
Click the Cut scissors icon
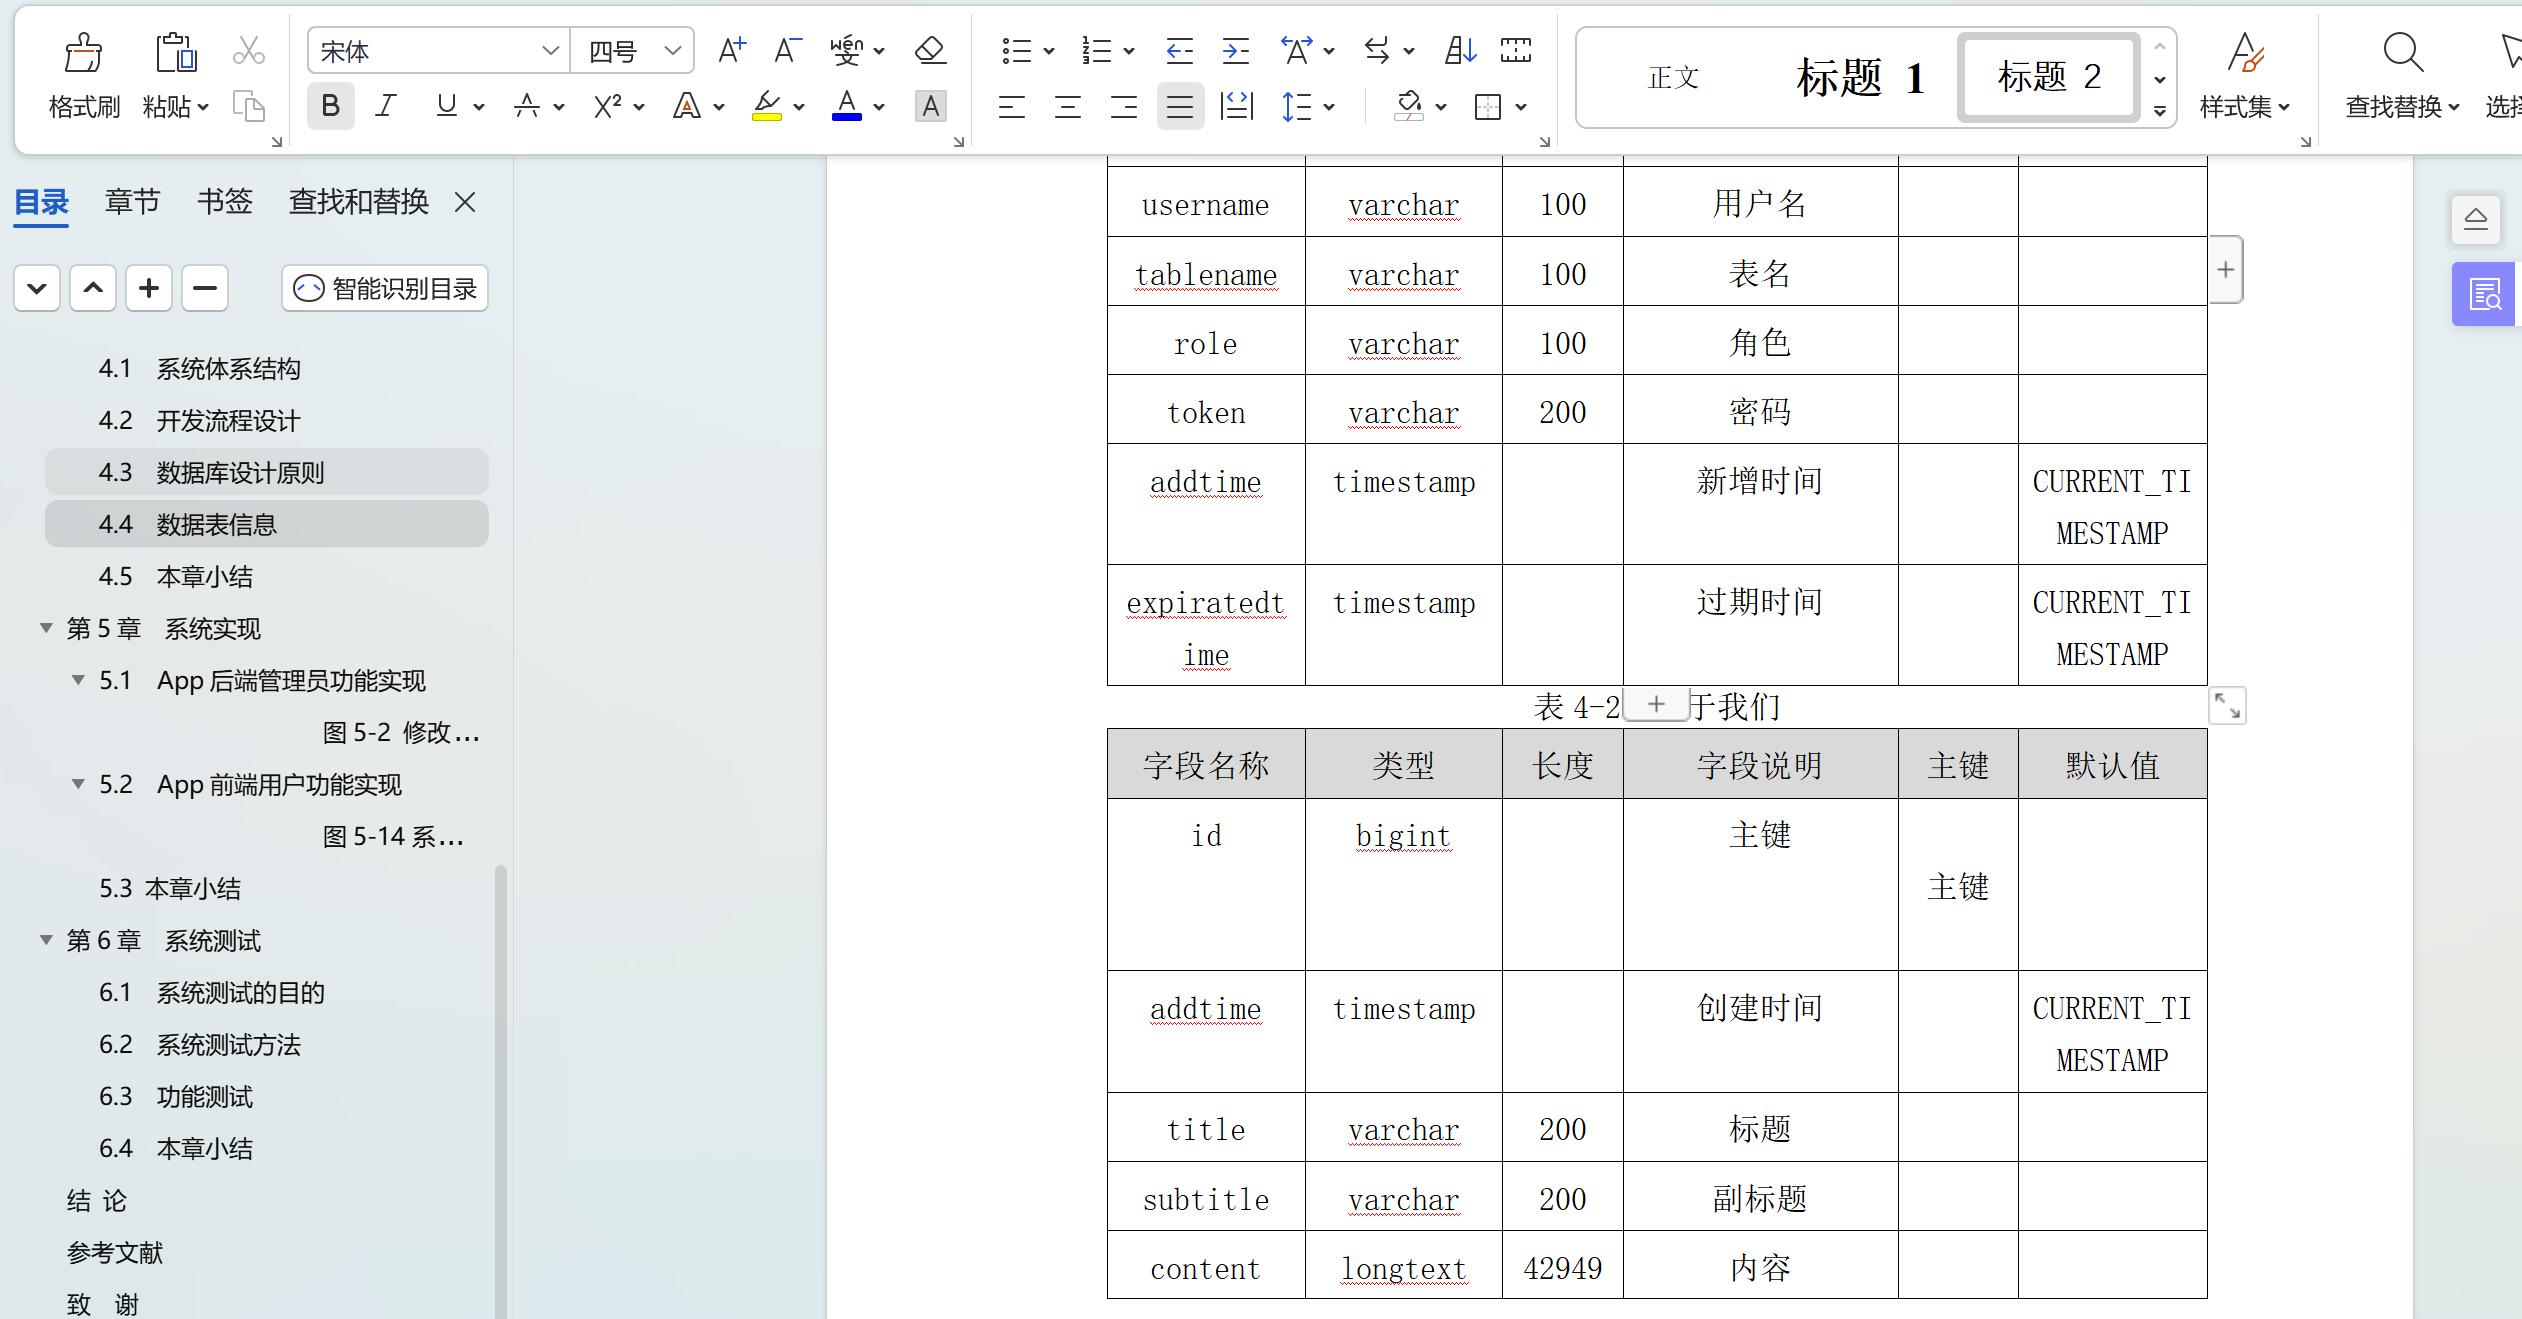pos(249,50)
